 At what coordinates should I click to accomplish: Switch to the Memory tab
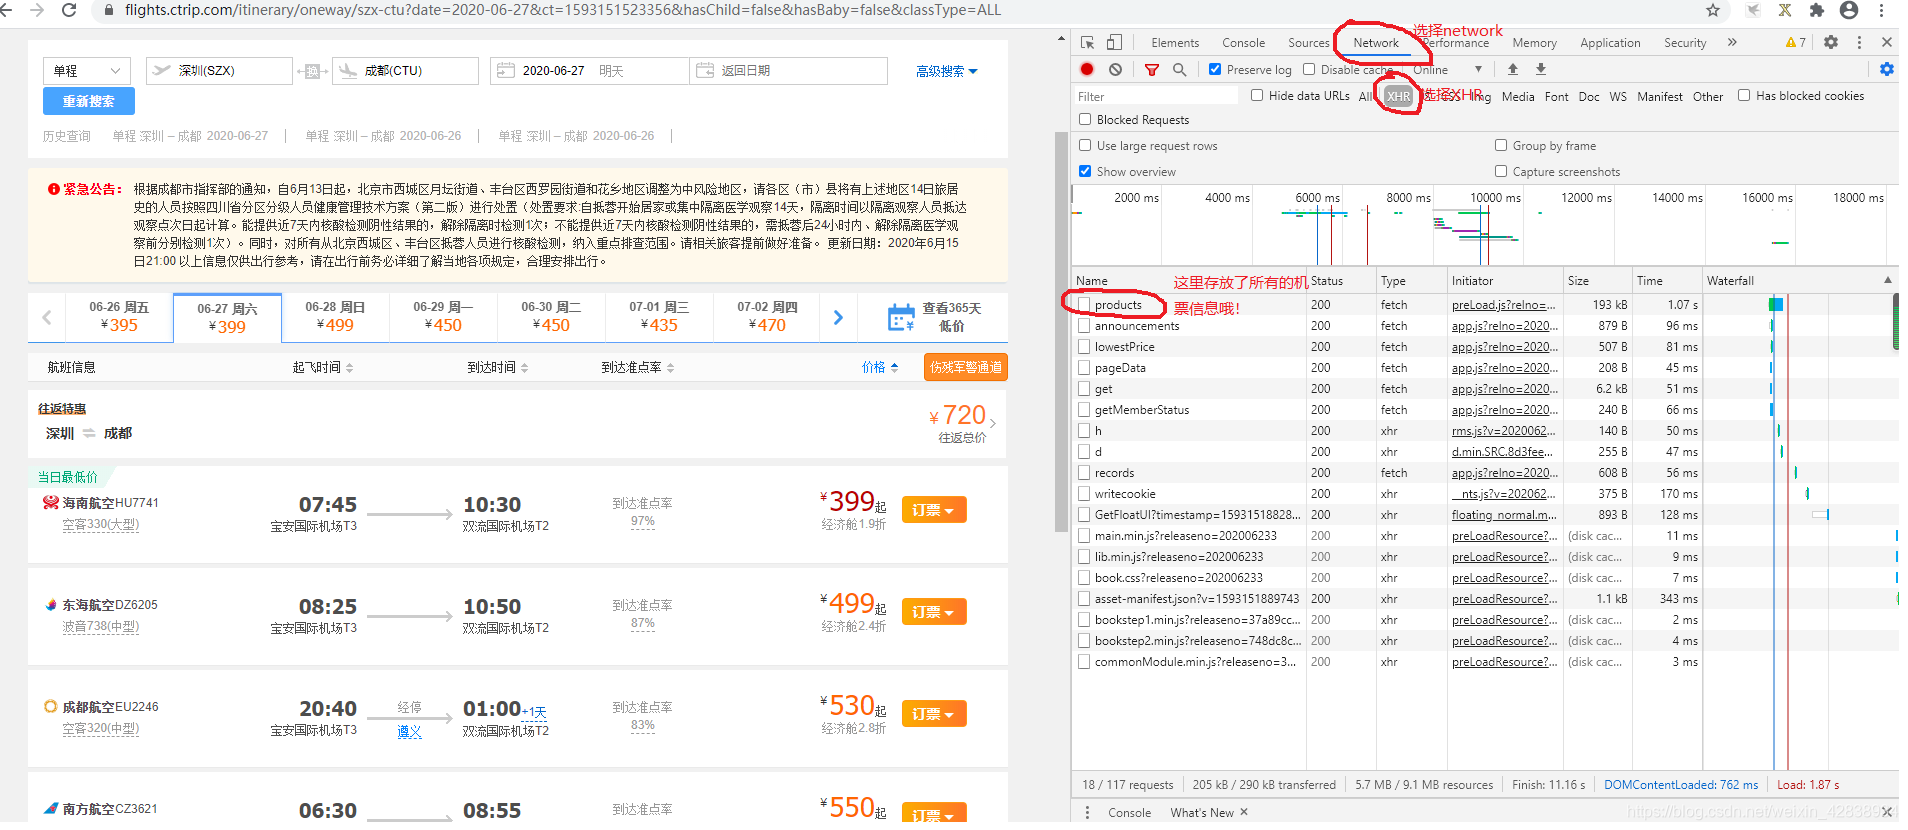pyautogui.click(x=1534, y=43)
